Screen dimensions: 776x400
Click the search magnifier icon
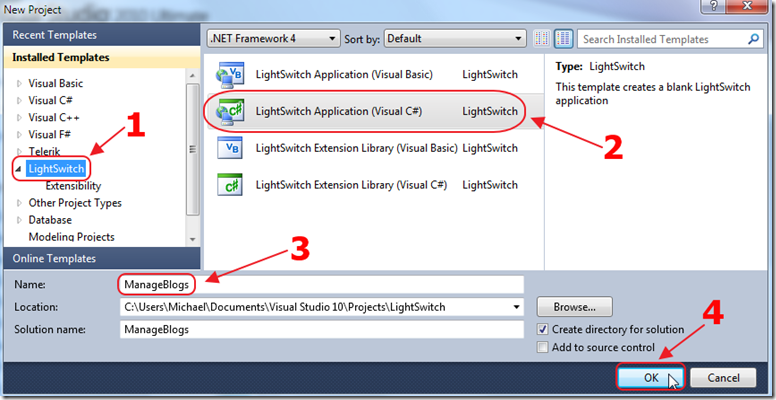[x=753, y=39]
